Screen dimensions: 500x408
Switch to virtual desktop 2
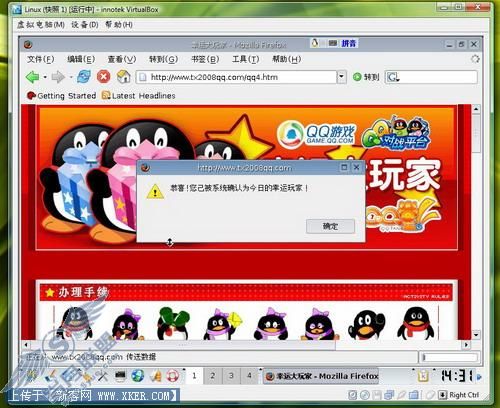coord(213,376)
